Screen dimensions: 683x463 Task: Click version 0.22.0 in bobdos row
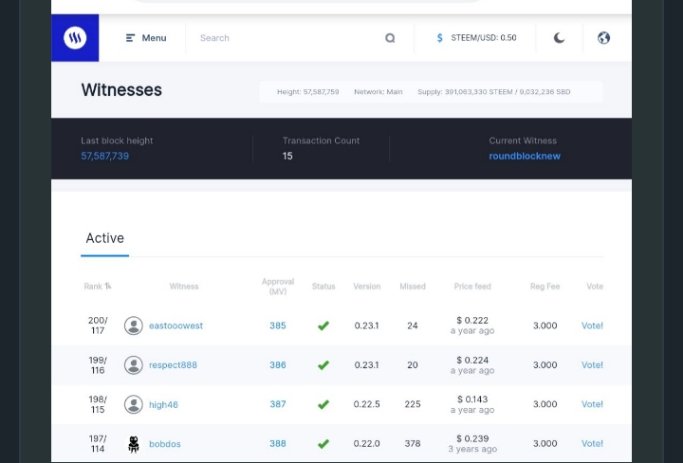point(367,443)
